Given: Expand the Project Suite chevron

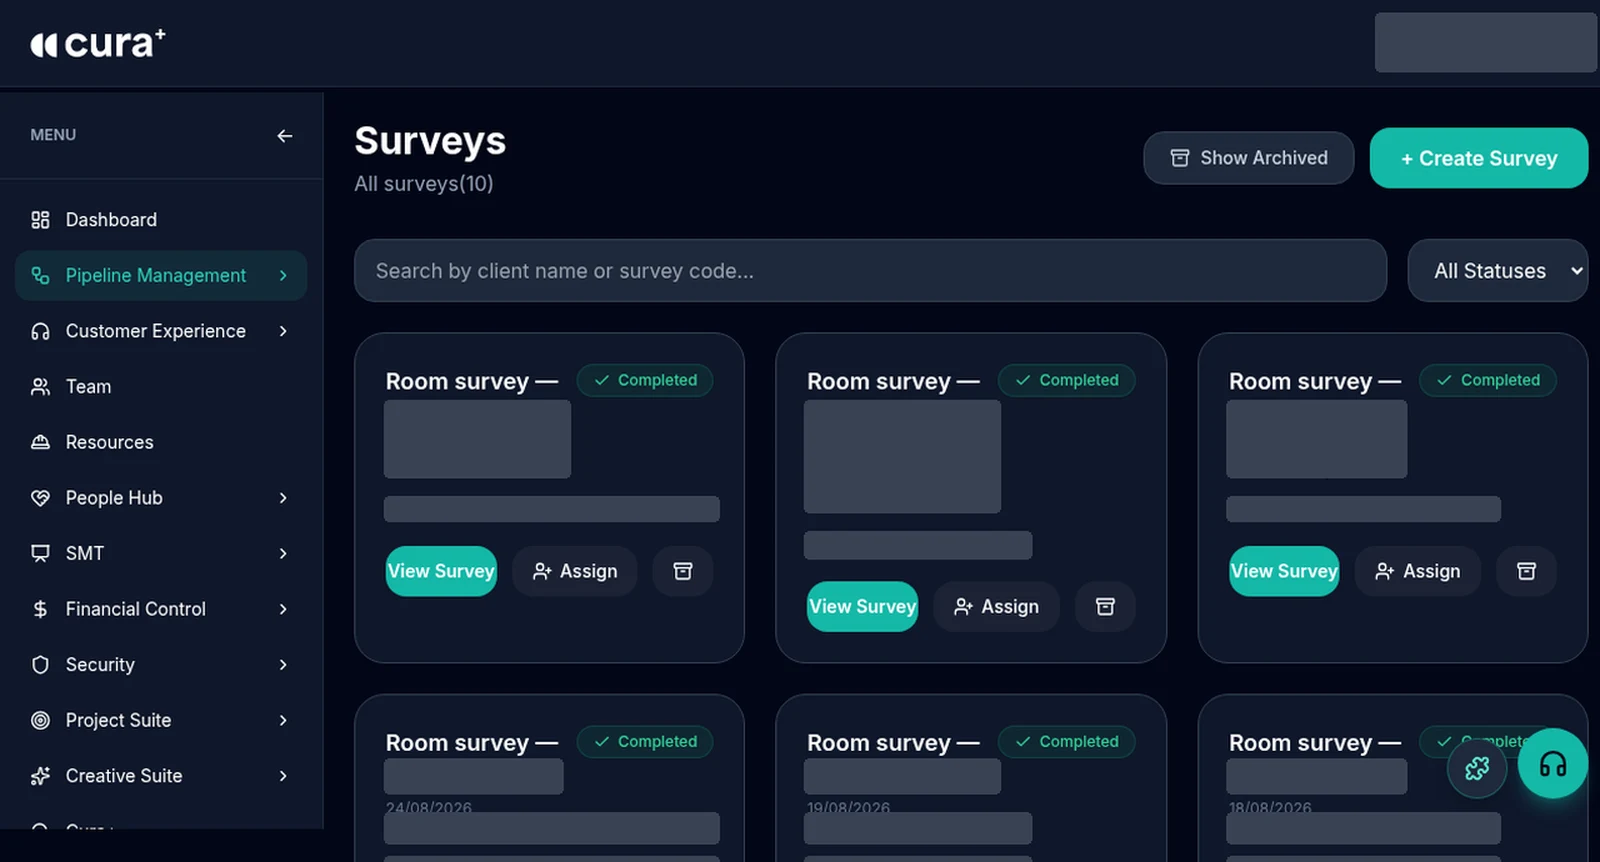Looking at the screenshot, I should click(283, 720).
